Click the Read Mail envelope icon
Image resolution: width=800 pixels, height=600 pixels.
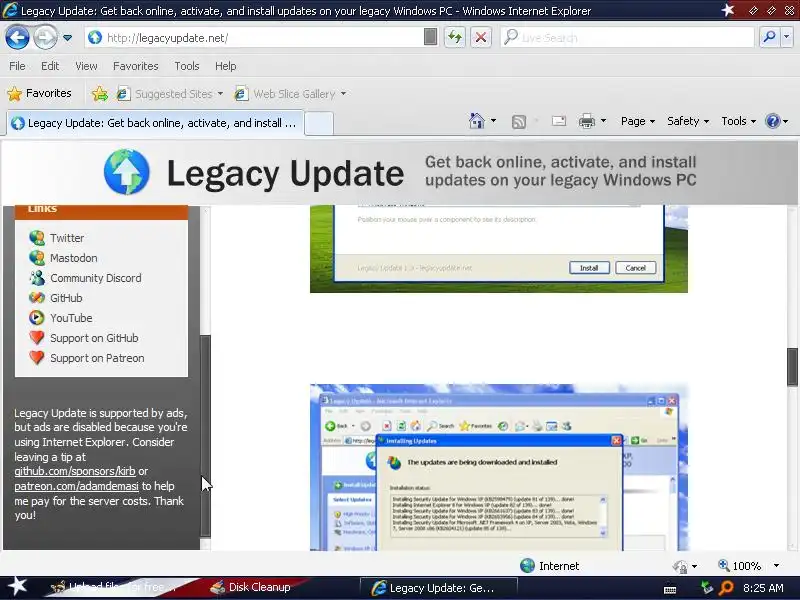coord(559,121)
